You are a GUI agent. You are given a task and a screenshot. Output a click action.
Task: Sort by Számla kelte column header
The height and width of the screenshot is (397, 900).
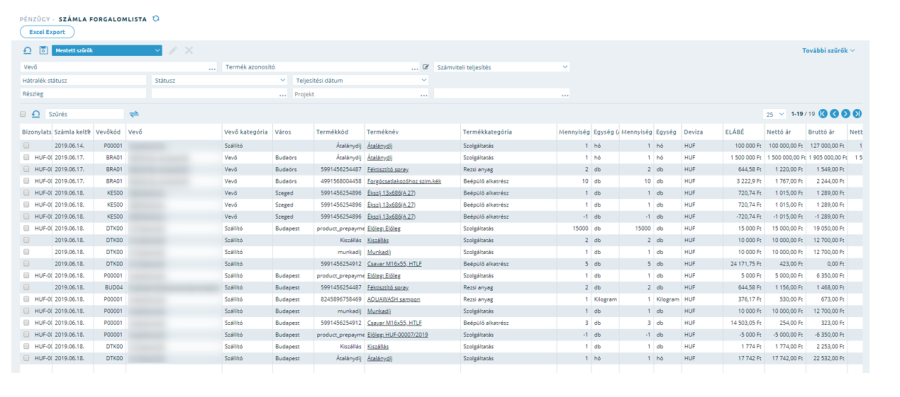click(73, 132)
